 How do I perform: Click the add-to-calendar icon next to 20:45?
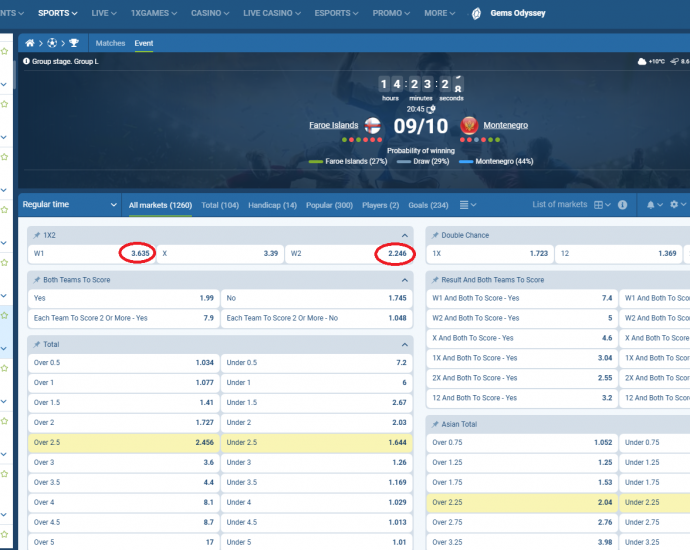coord(431,109)
